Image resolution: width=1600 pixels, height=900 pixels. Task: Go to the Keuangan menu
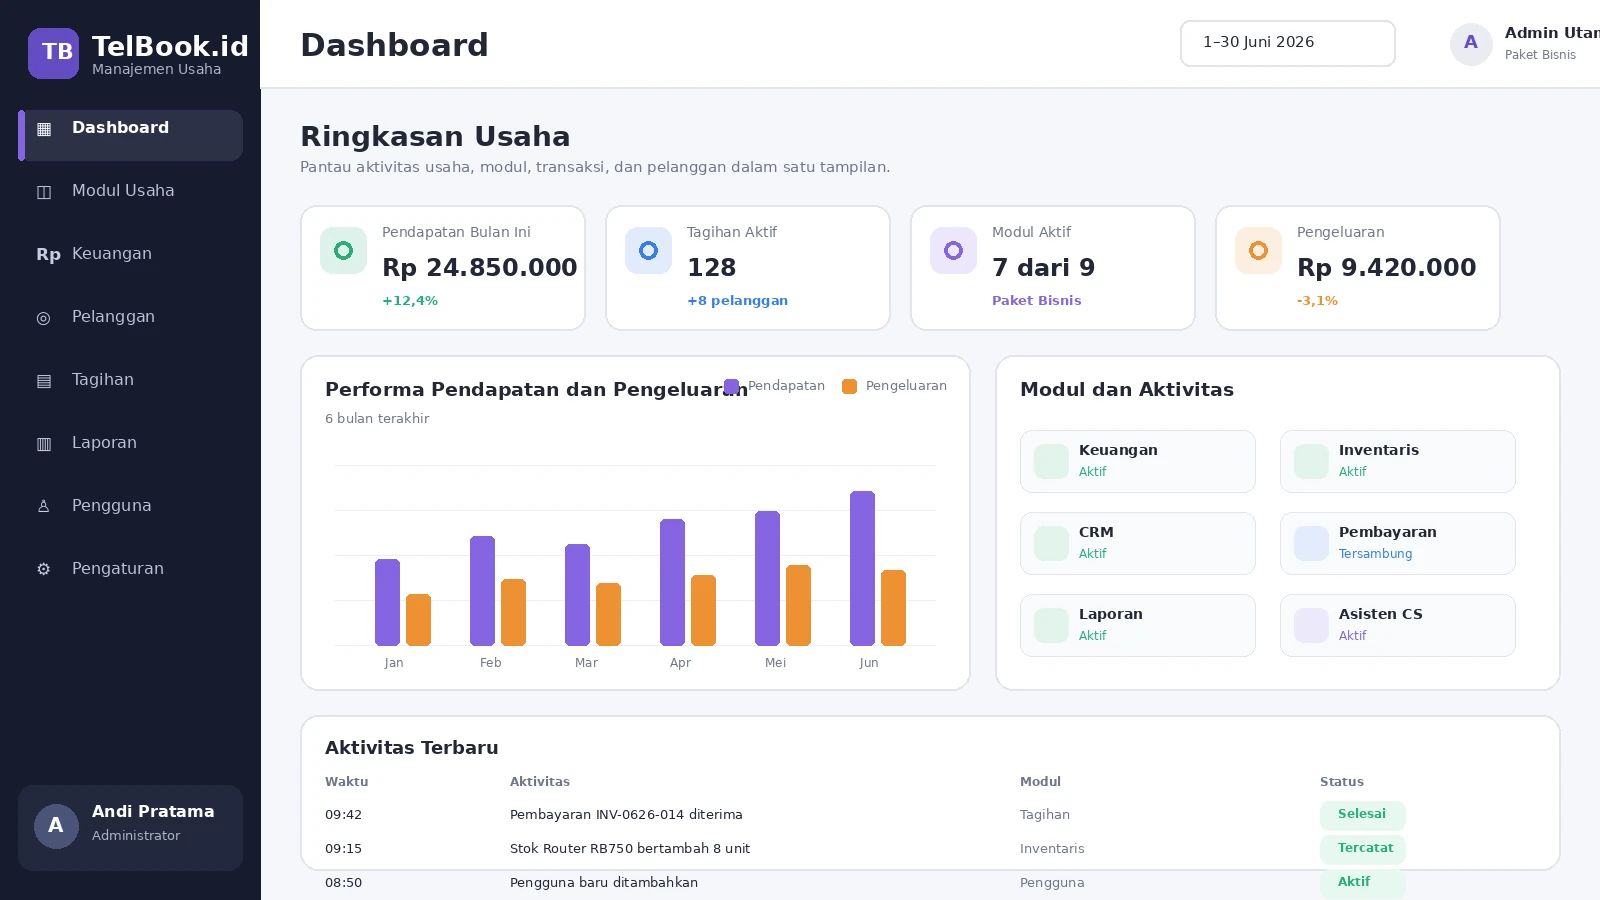[x=131, y=254]
